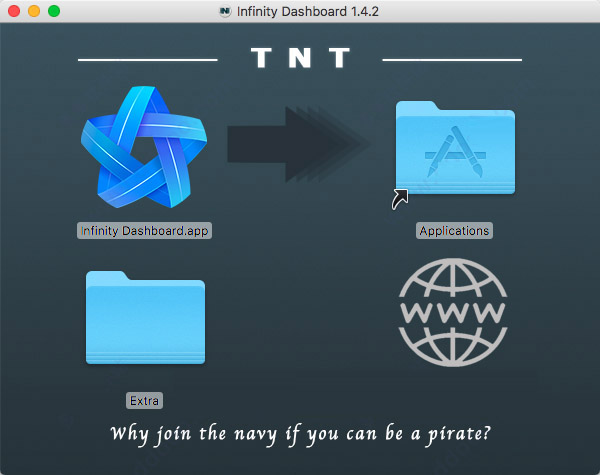Select the Extra folder label

144,401
